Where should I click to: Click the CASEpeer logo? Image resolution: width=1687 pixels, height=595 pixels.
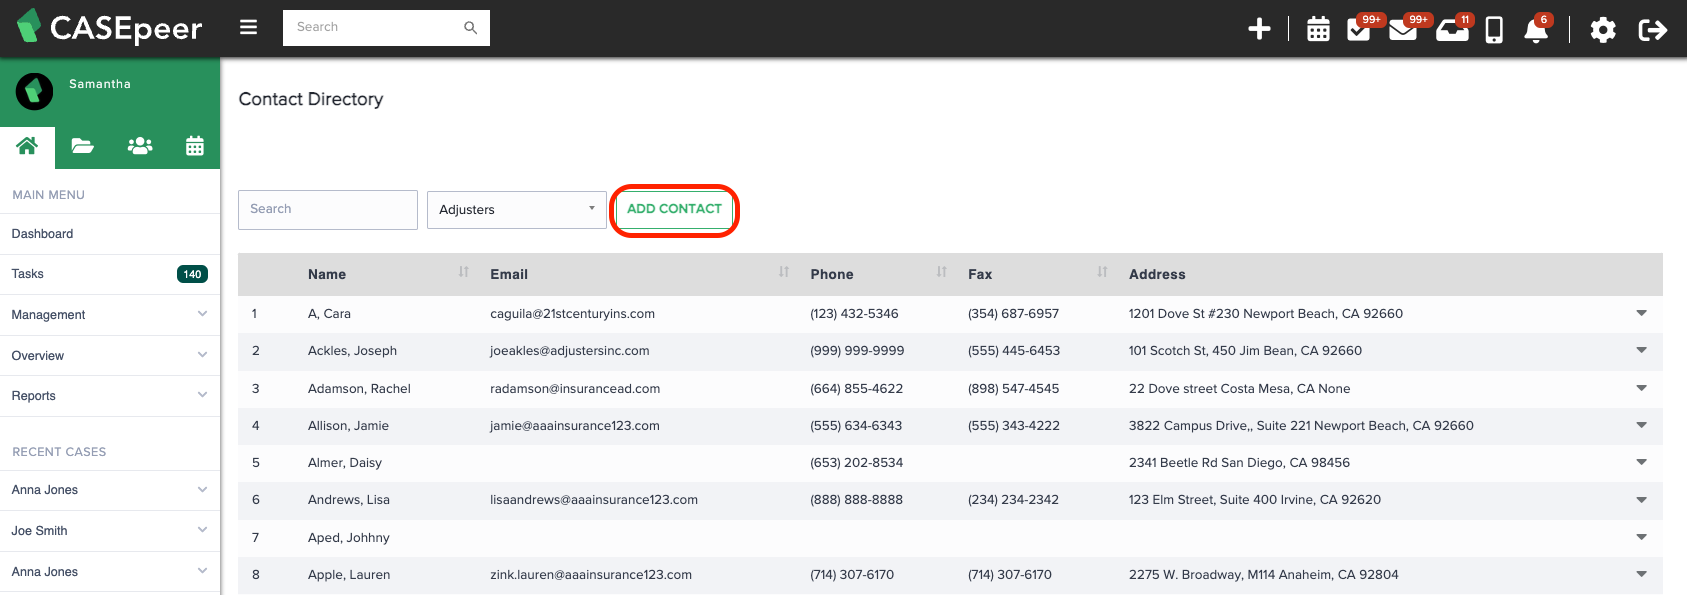click(110, 28)
